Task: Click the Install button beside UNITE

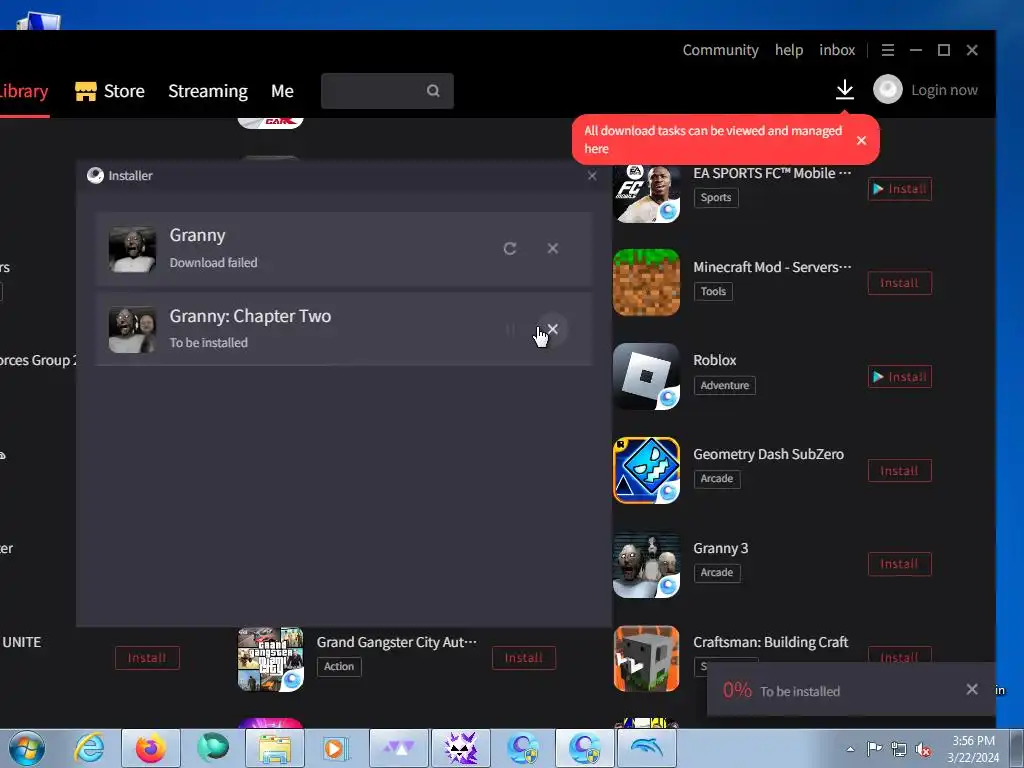Action: 147,658
